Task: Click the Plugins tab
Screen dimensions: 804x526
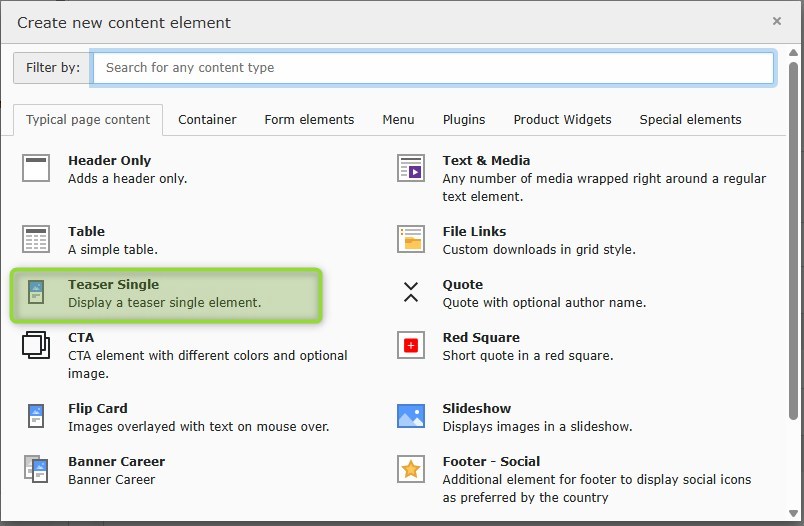Action: click(x=464, y=119)
